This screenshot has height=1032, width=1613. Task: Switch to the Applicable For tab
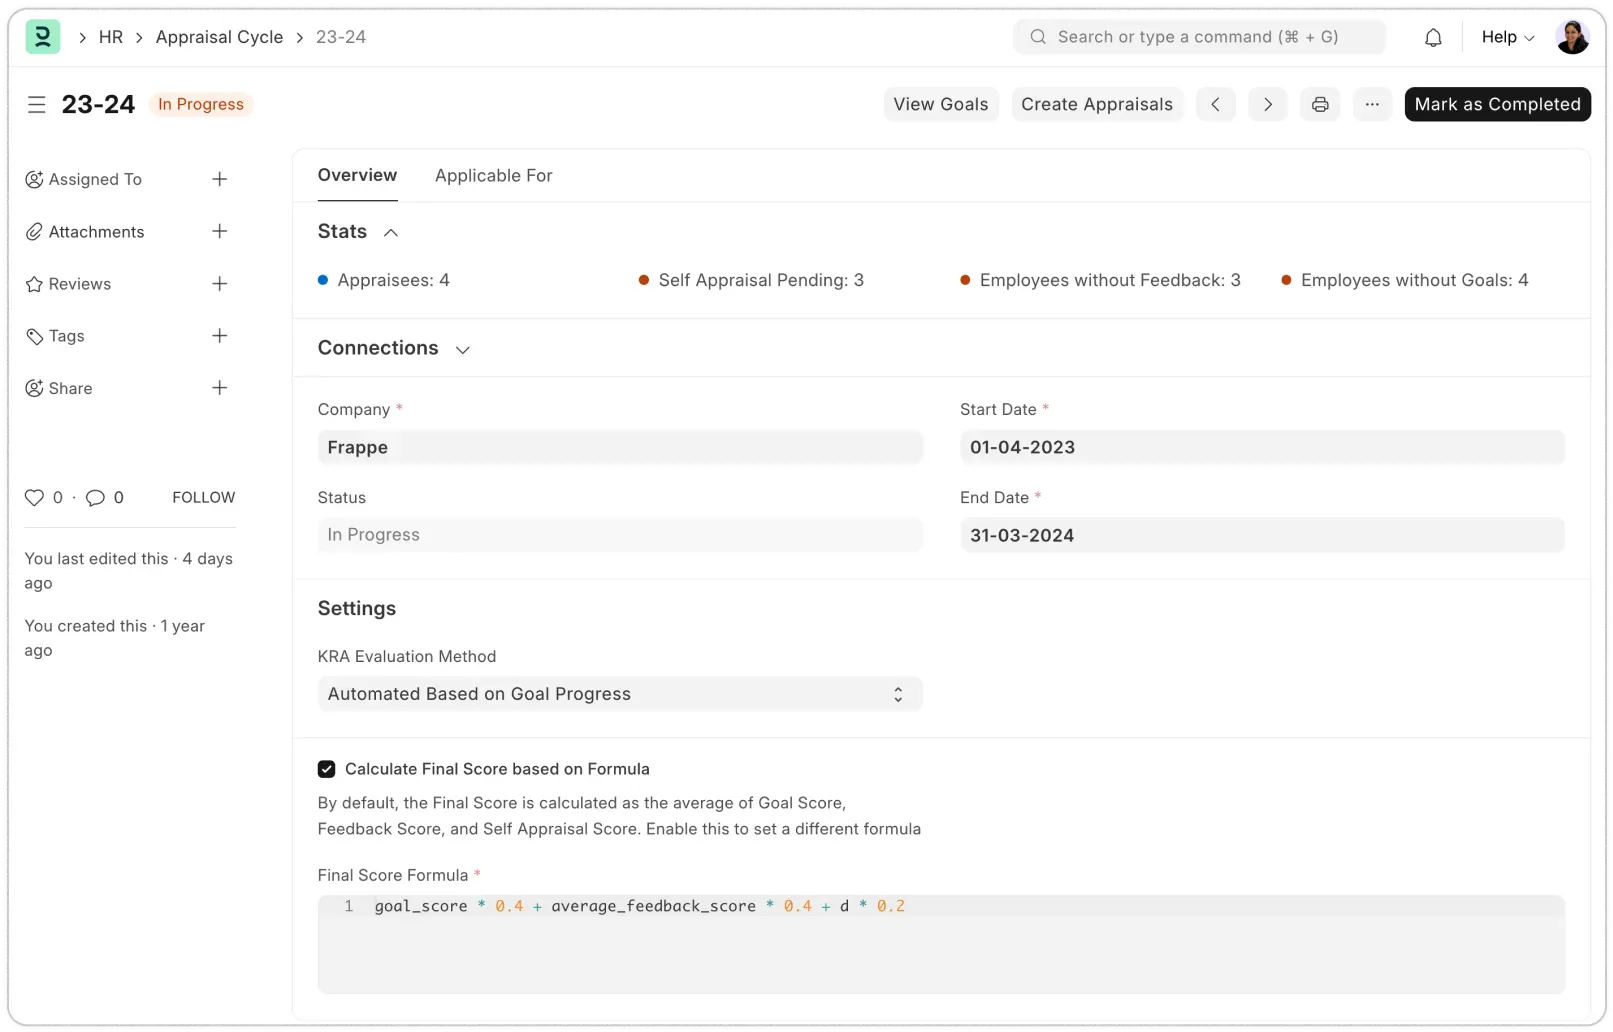point(493,175)
